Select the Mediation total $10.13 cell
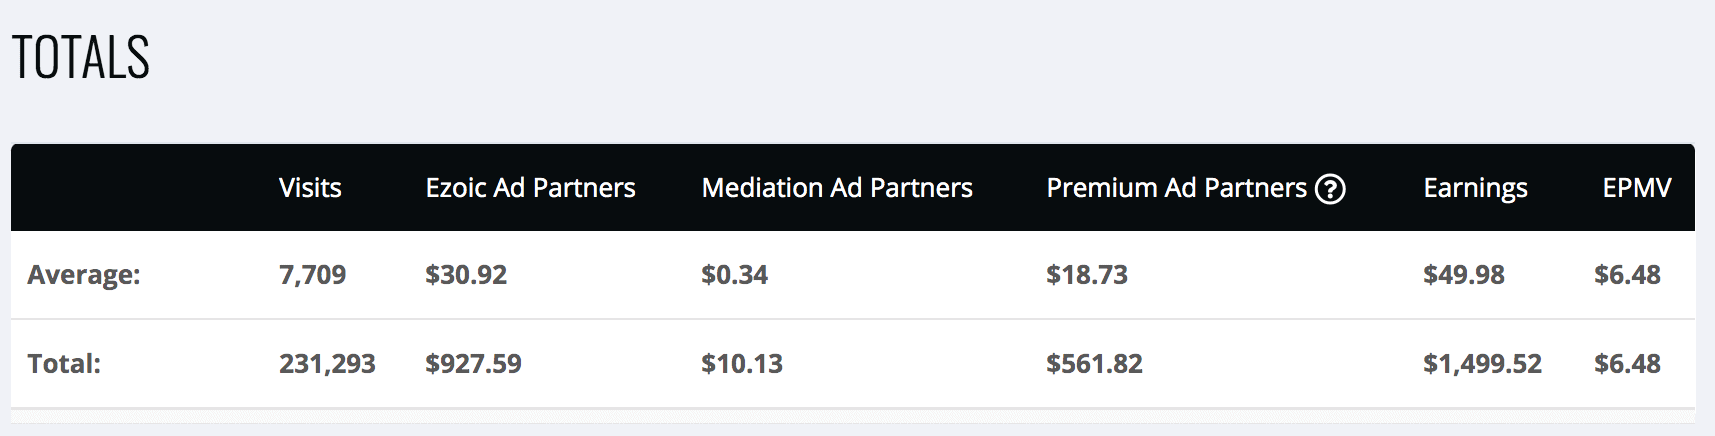This screenshot has height=436, width=1715. [742, 364]
